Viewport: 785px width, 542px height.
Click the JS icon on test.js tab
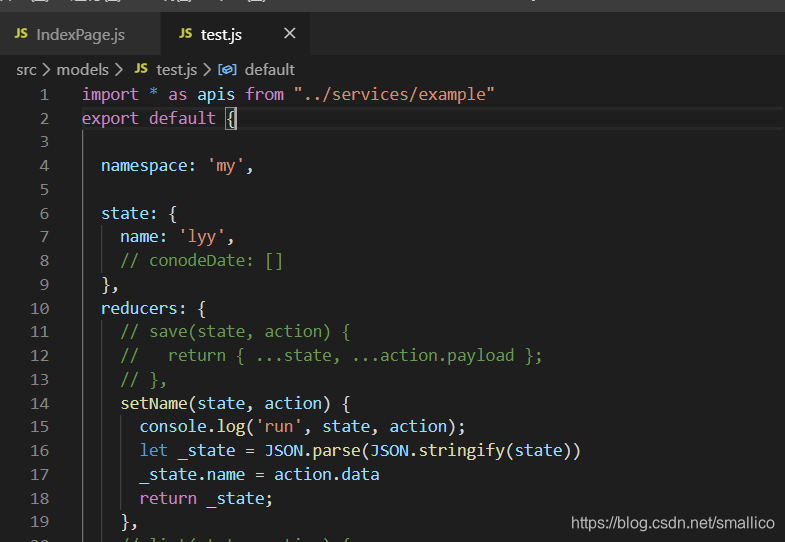click(185, 34)
